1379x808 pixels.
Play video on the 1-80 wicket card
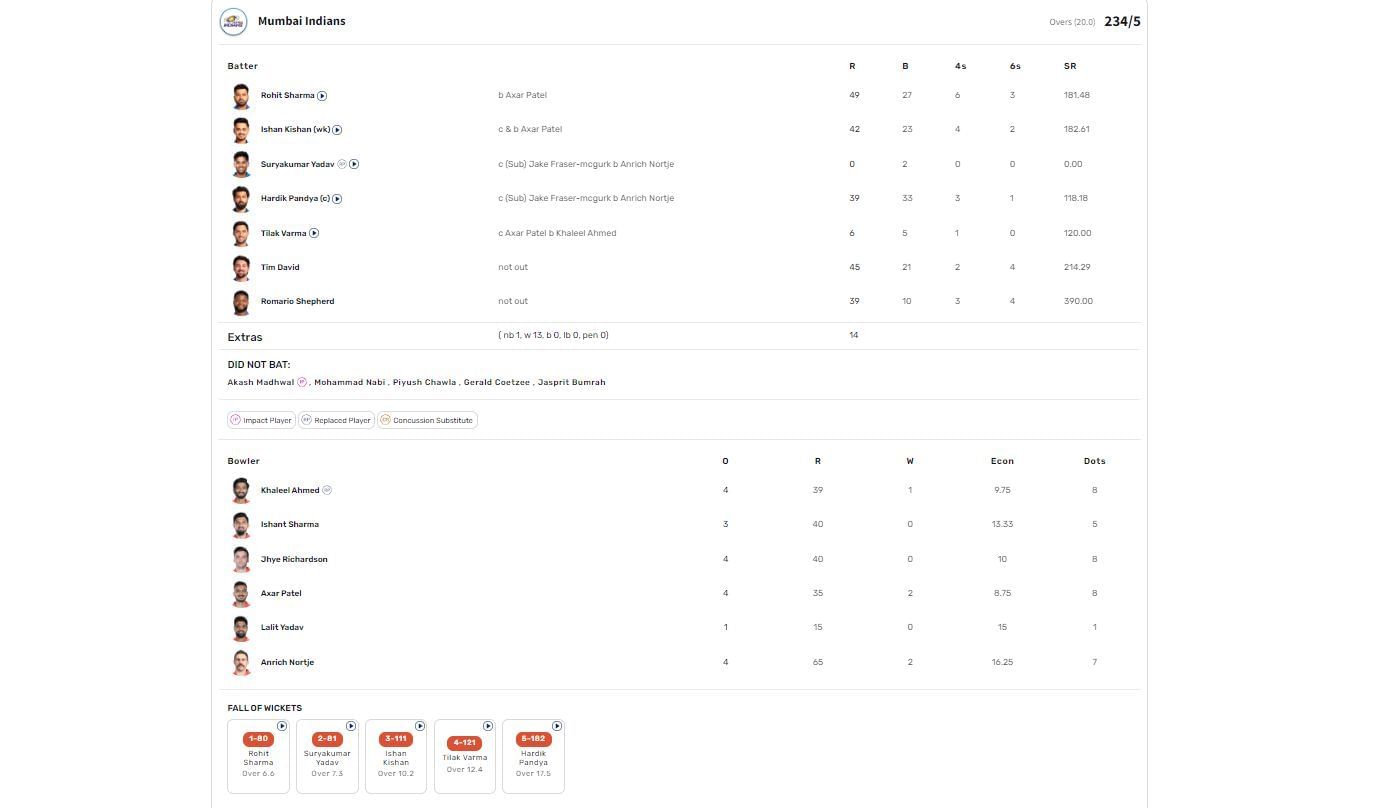(282, 726)
